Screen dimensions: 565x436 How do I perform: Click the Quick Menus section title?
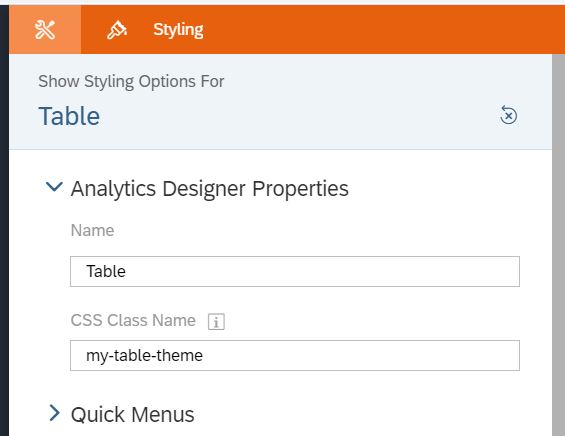133,414
